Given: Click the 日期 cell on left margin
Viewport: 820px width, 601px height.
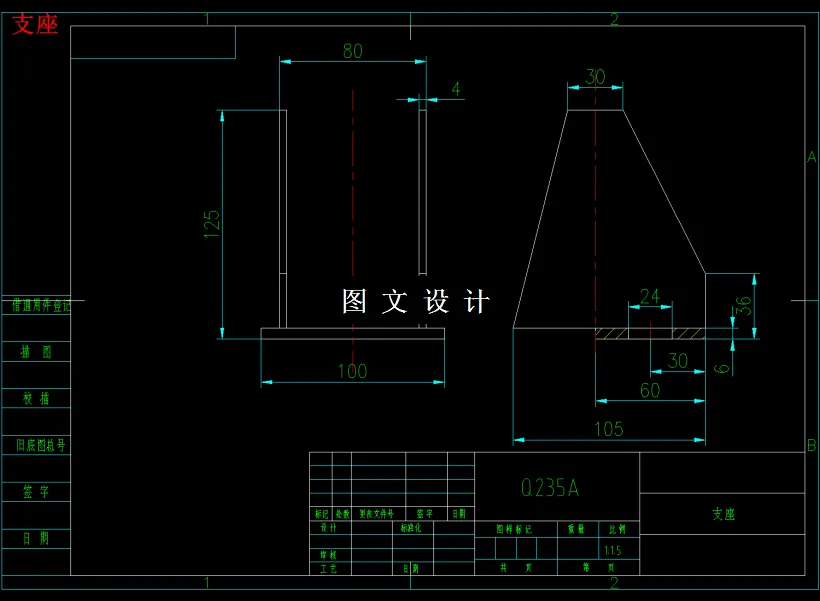Looking at the screenshot, I should click(38, 537).
